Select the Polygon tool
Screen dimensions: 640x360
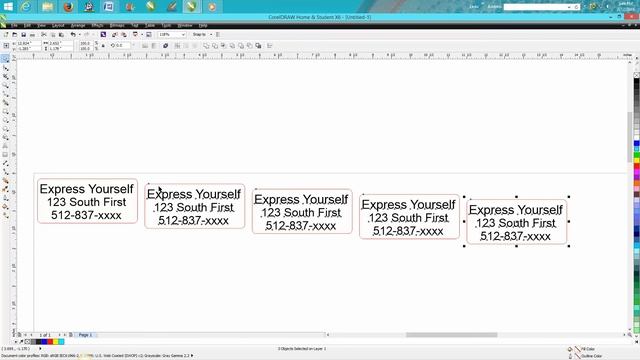pyautogui.click(x=5, y=129)
